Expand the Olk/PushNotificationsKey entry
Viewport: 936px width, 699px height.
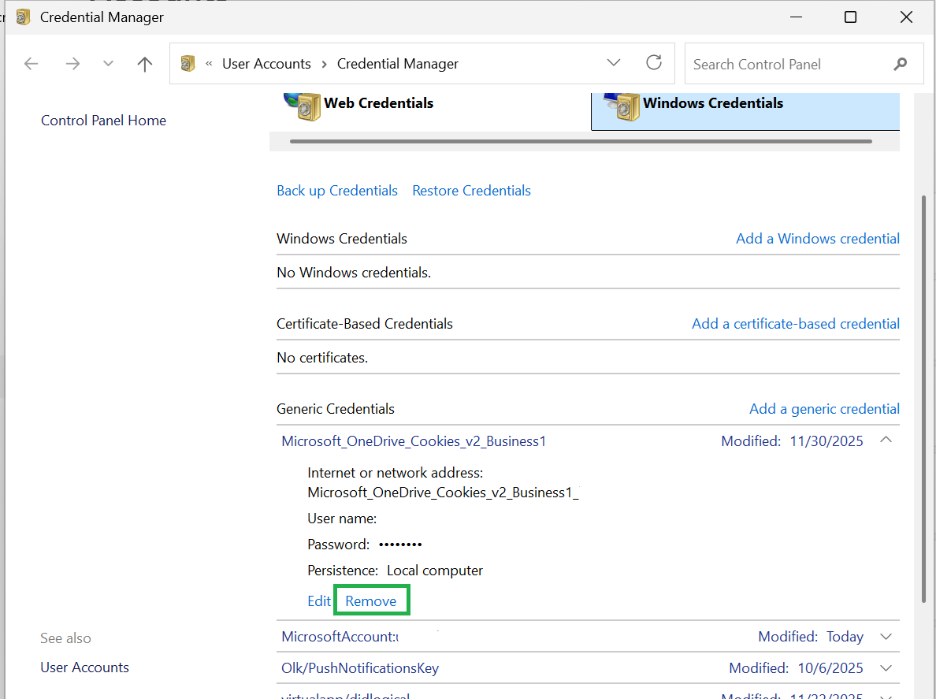[x=886, y=668]
